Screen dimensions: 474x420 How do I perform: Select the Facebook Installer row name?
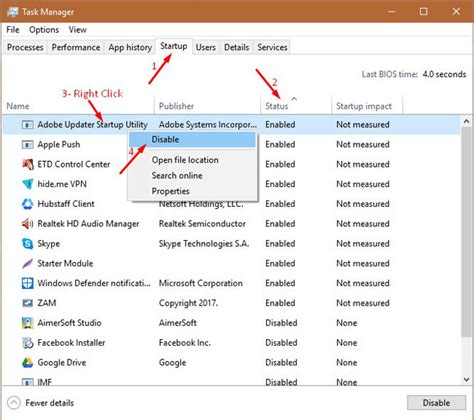[x=71, y=343]
